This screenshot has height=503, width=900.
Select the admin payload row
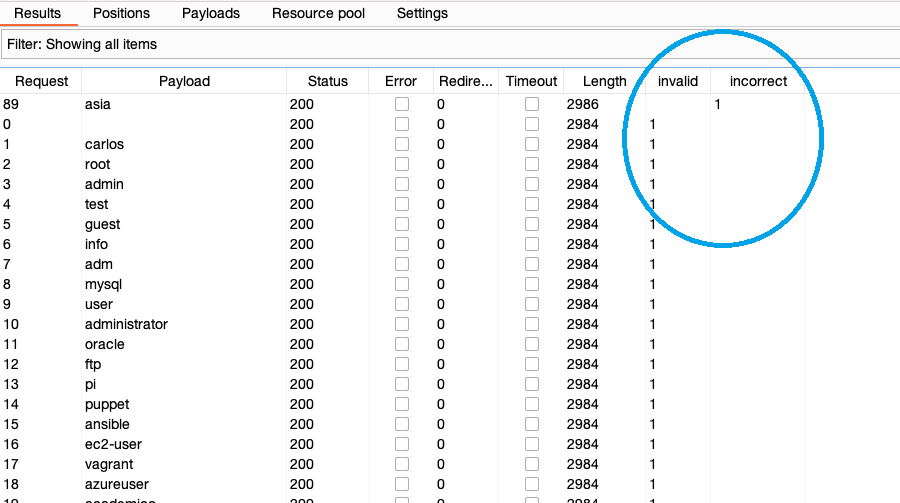(450, 184)
